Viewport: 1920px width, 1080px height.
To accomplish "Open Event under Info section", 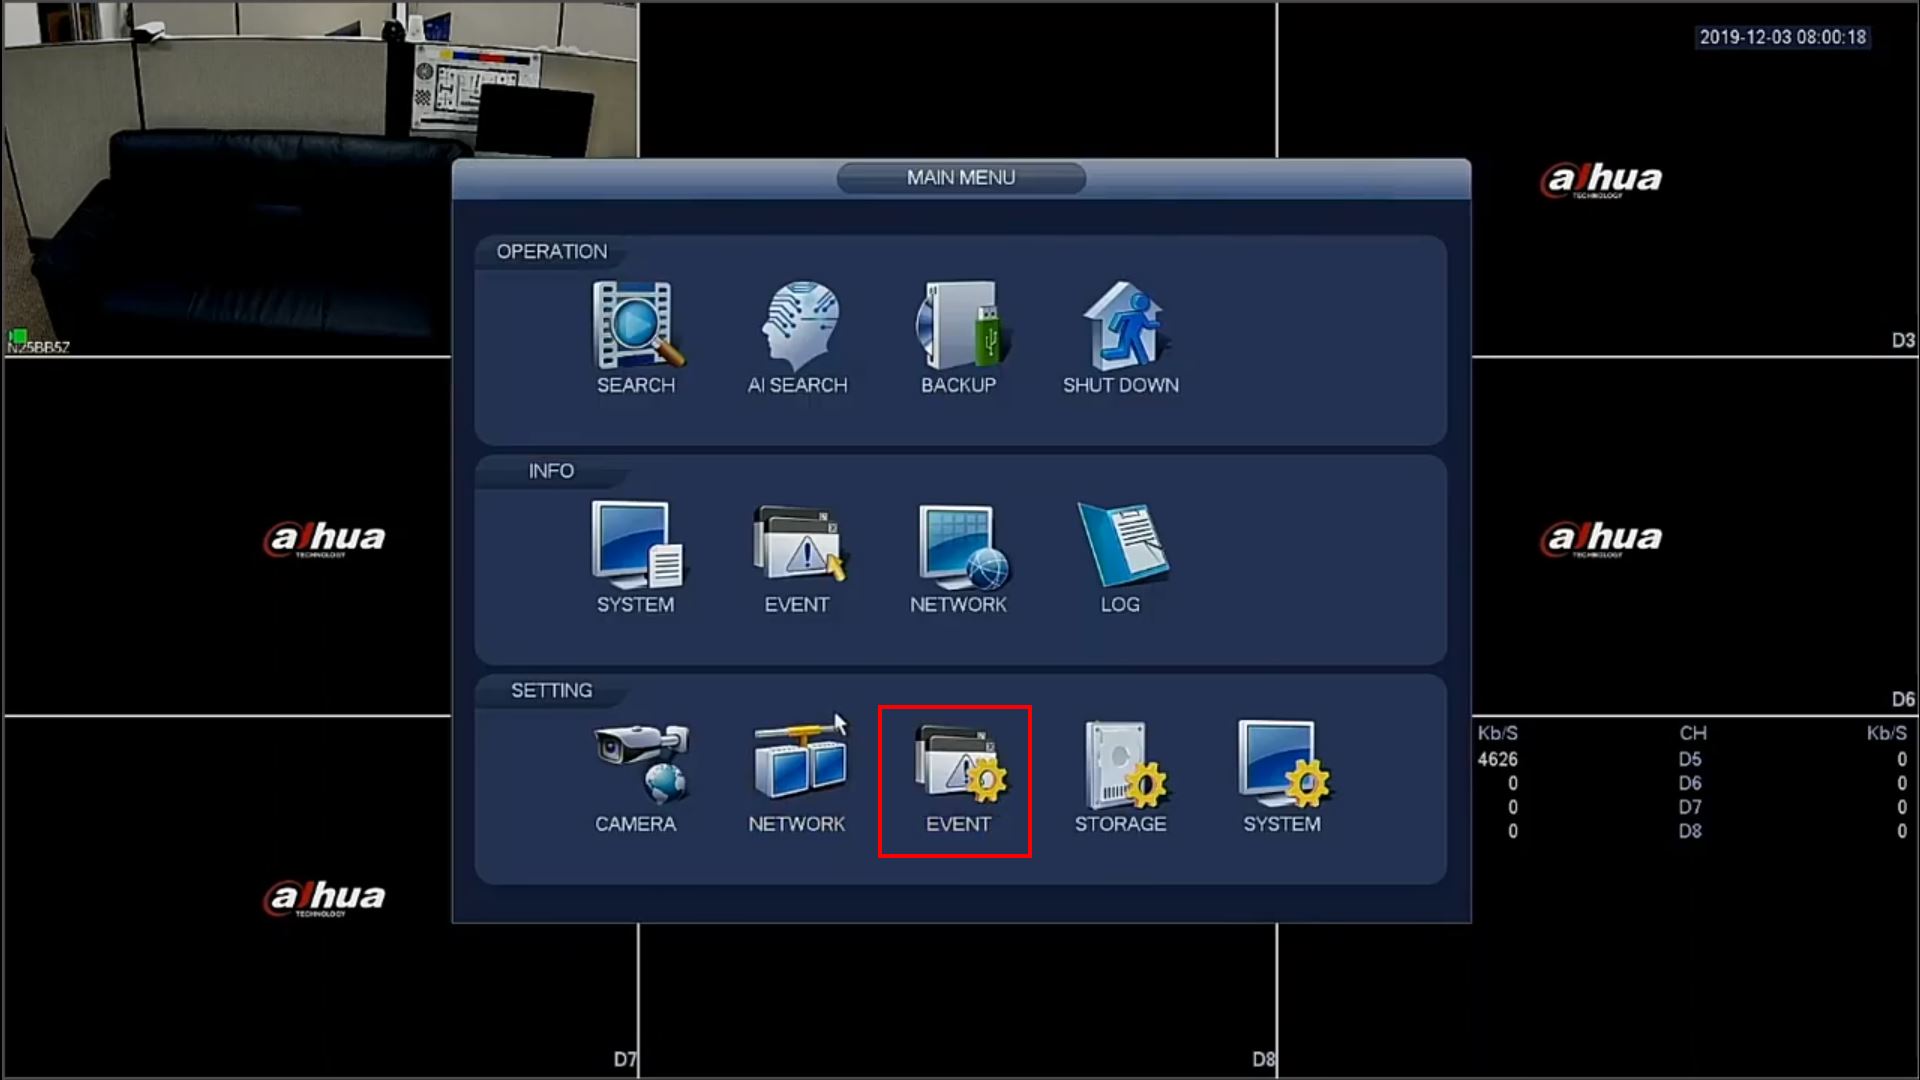I will pyautogui.click(x=797, y=547).
